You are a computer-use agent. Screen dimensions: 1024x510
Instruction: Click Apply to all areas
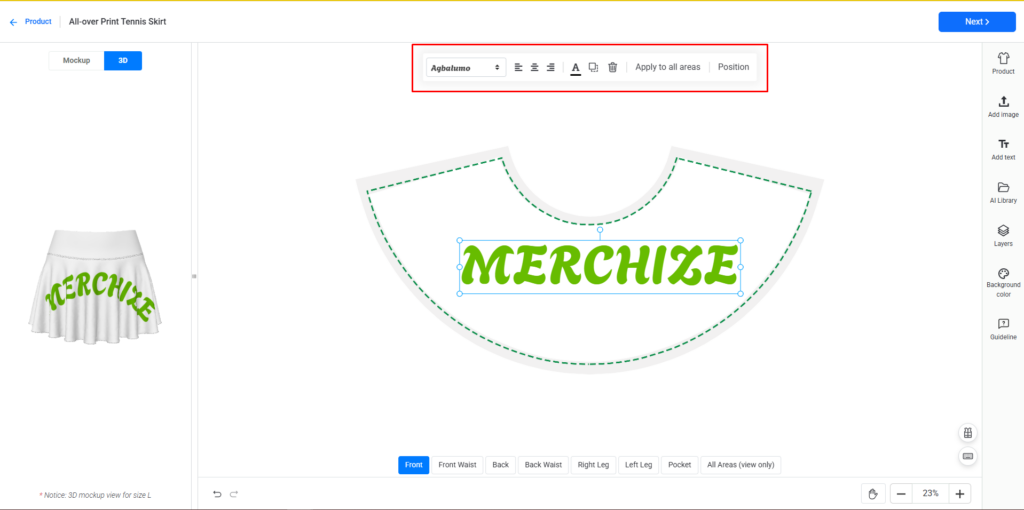coord(668,67)
